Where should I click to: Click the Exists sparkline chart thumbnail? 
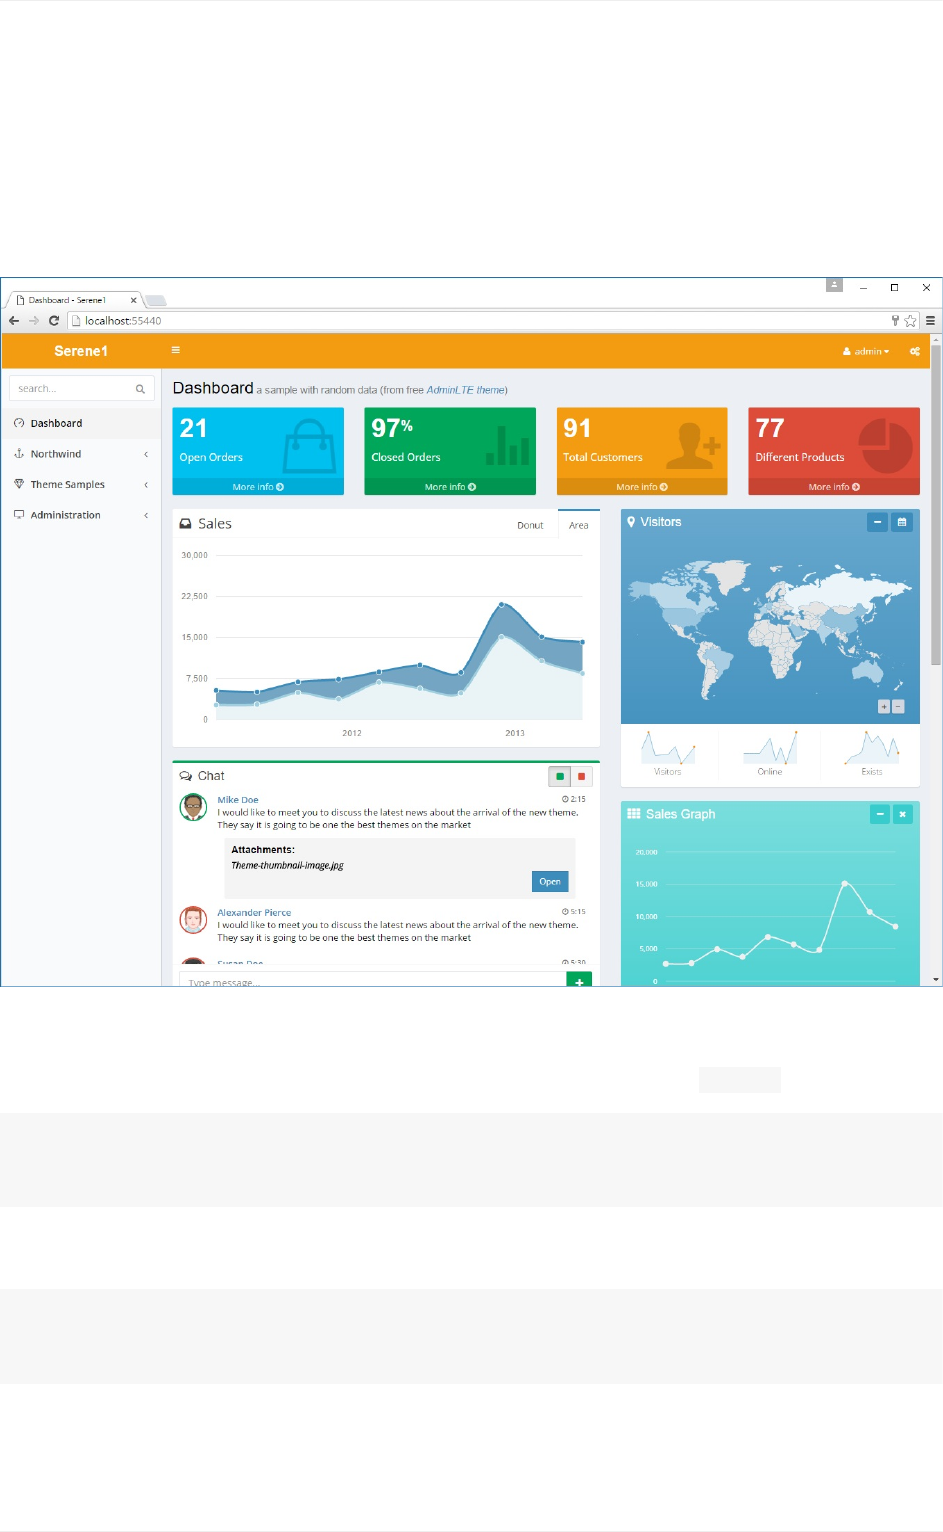coord(871,748)
